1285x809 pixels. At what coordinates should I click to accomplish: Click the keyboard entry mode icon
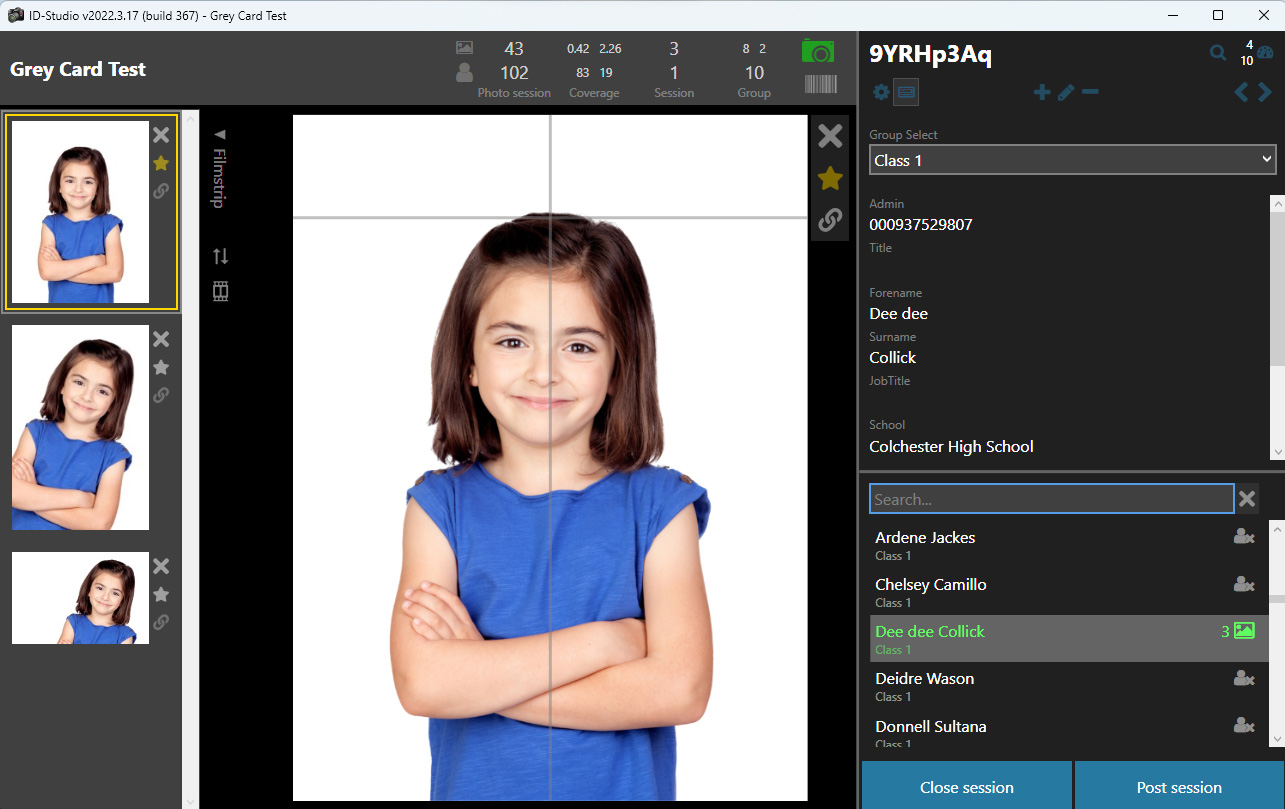[x=906, y=93]
